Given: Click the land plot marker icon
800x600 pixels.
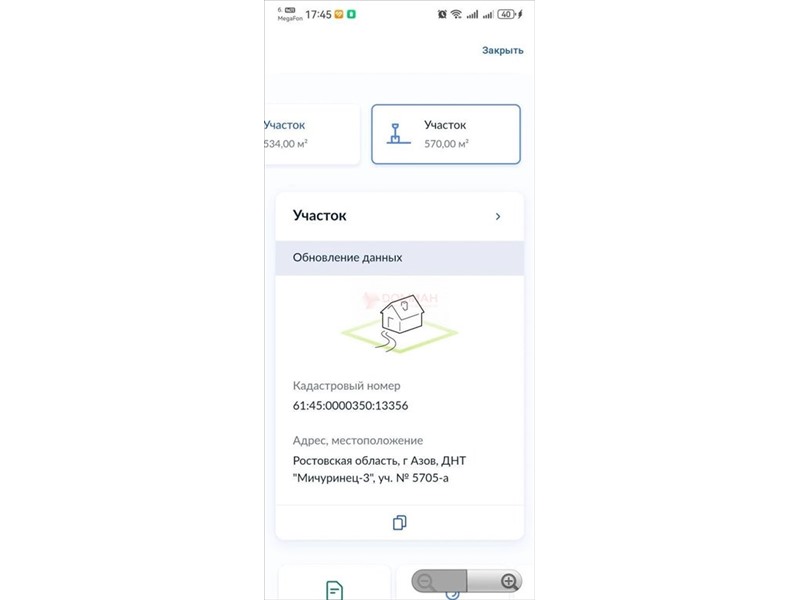Looking at the screenshot, I should click(x=398, y=134).
